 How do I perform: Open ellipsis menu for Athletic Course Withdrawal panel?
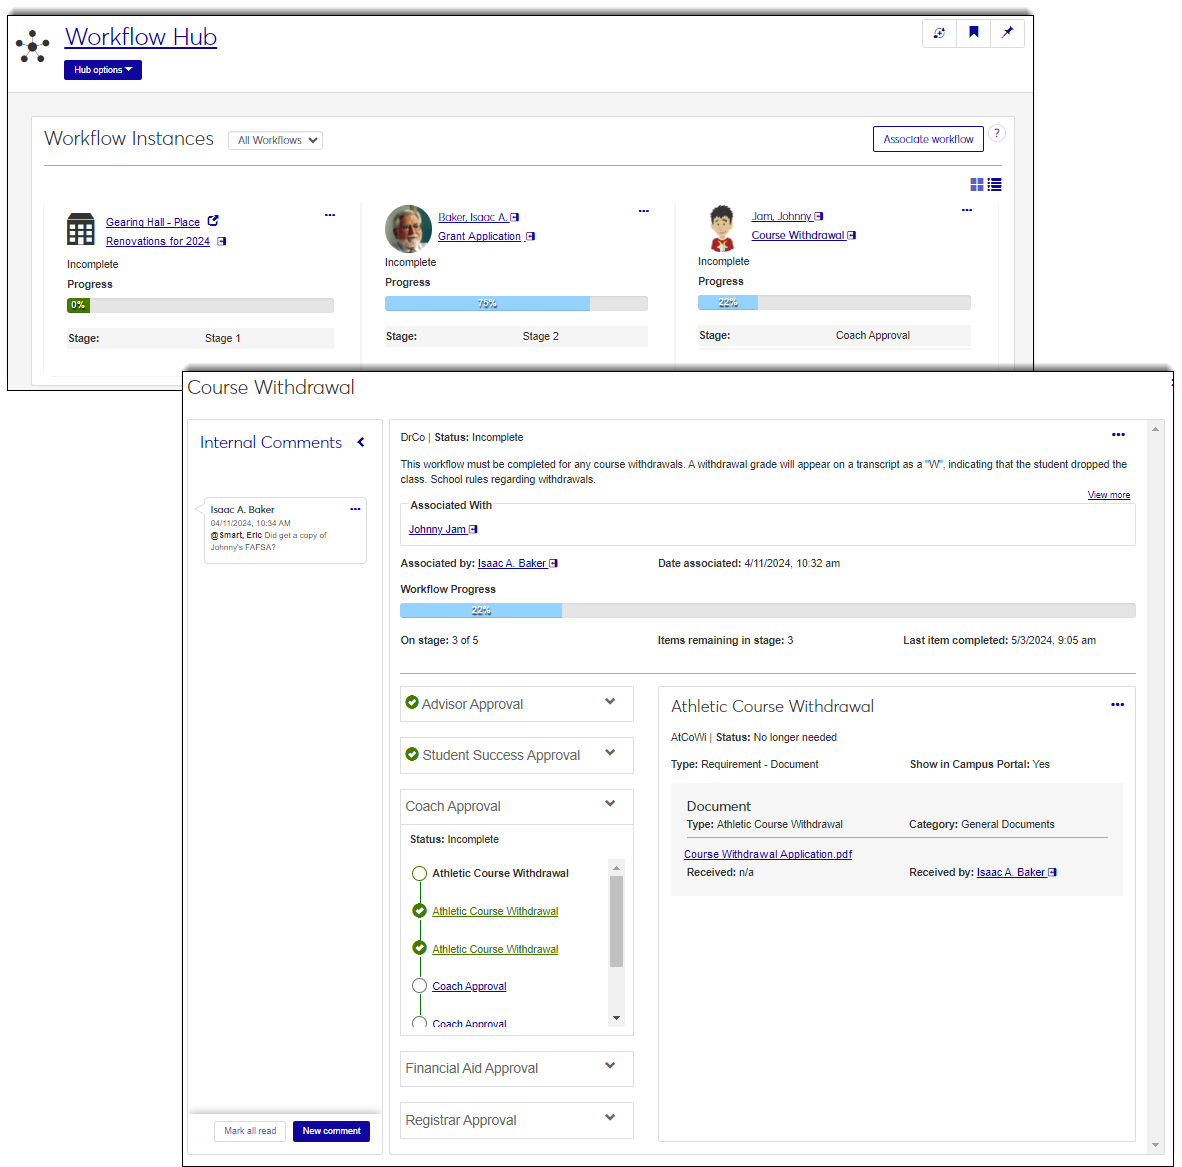[x=1117, y=705]
